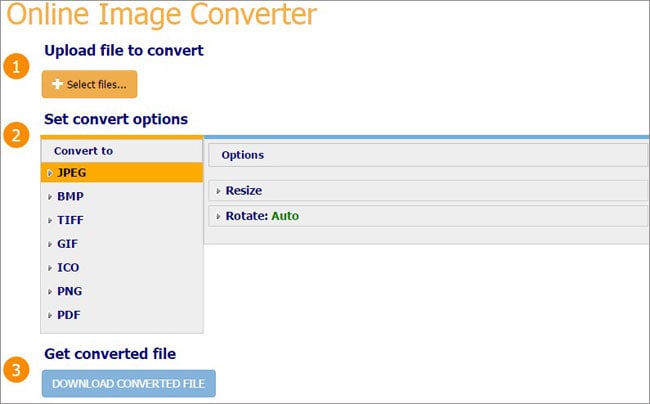Viewport: 650px width, 404px height.
Task: Select the JPEG format entry
Action: [122, 172]
